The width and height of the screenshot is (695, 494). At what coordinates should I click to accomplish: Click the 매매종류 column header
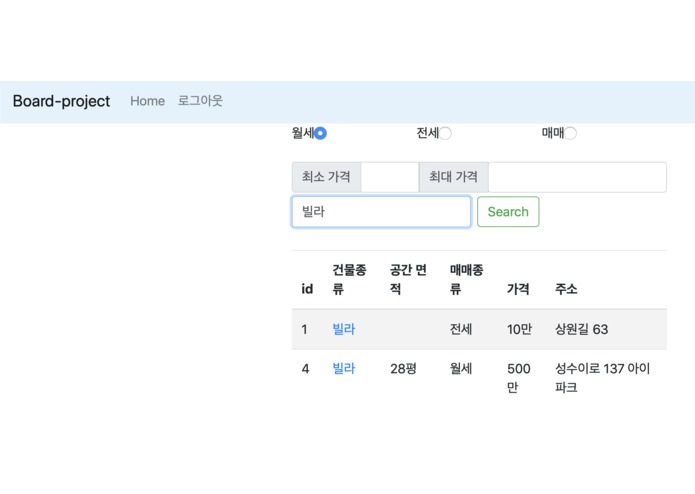[x=466, y=279]
